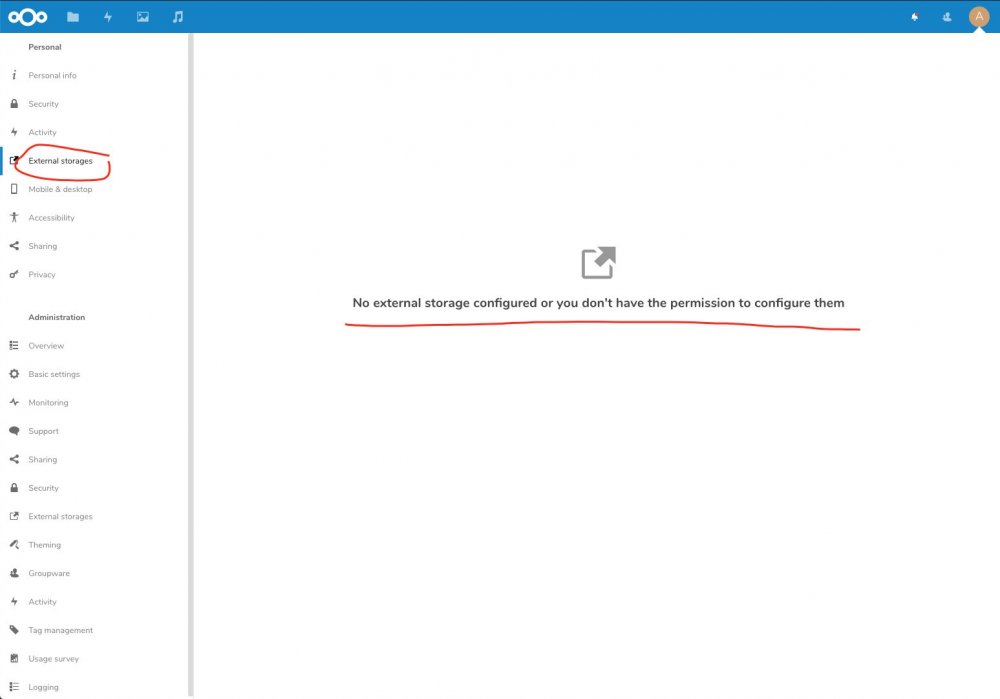Open the notifications bell icon

(915, 17)
